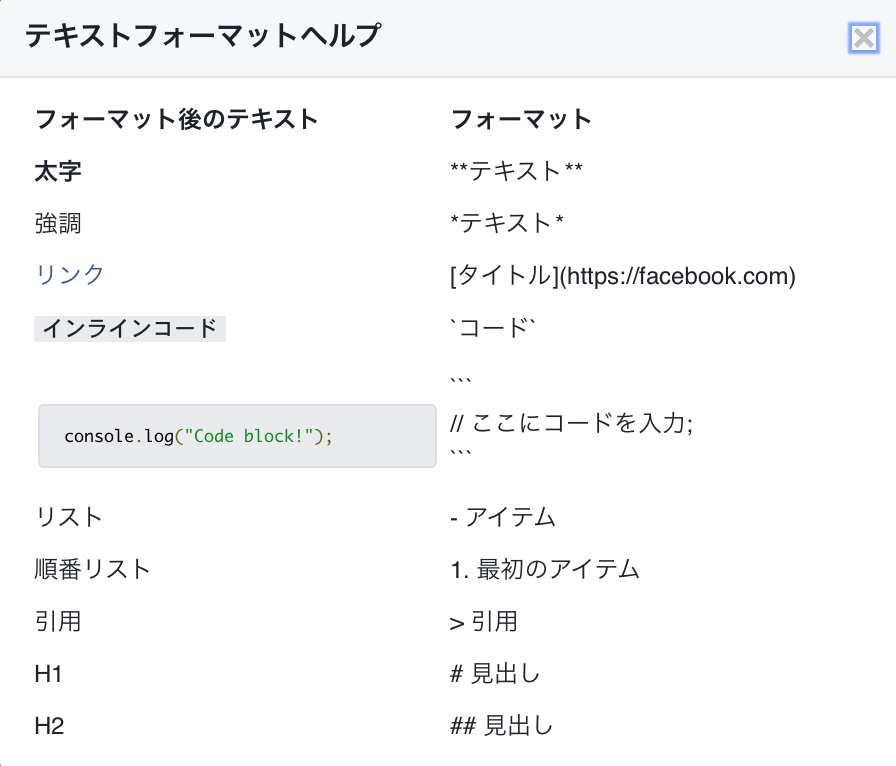
Task: Close the text format help dialog
Action: 862,38
